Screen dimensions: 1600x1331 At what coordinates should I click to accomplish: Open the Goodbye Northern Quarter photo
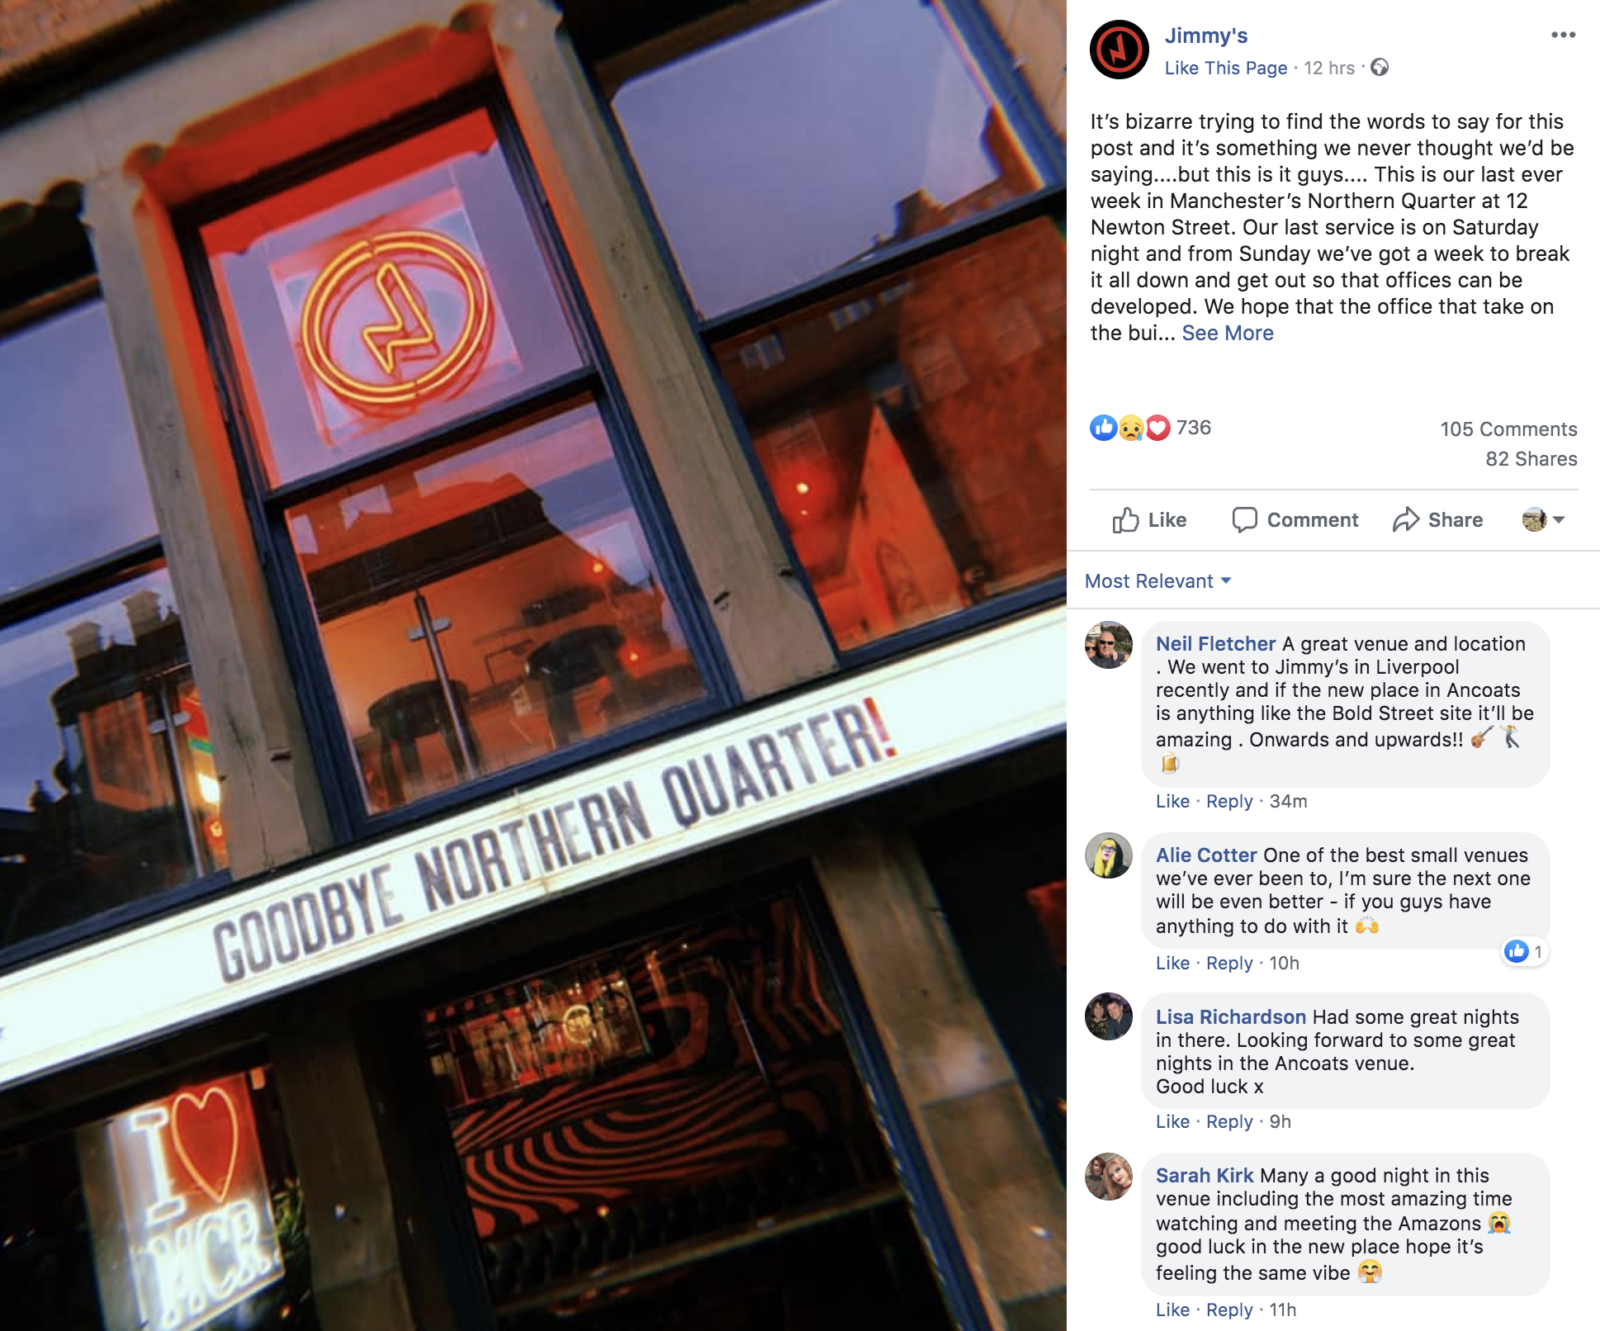[x=533, y=665]
